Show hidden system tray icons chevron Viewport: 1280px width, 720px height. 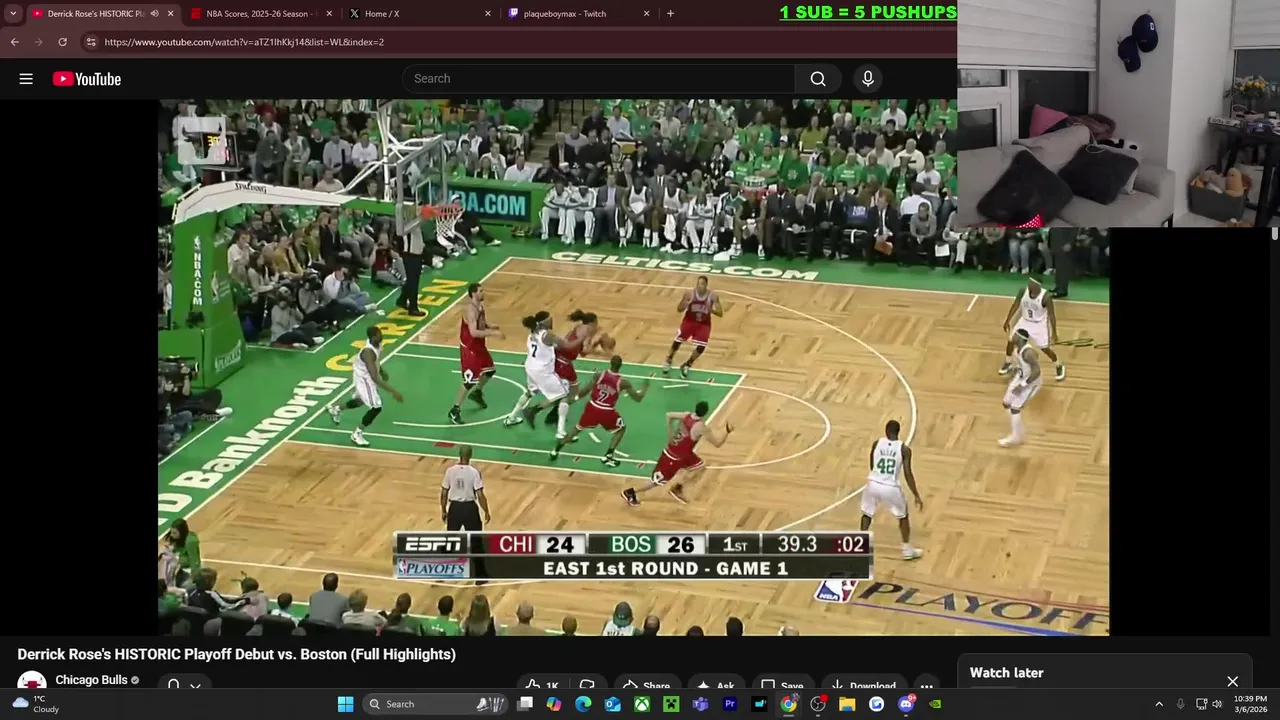pos(1159,704)
